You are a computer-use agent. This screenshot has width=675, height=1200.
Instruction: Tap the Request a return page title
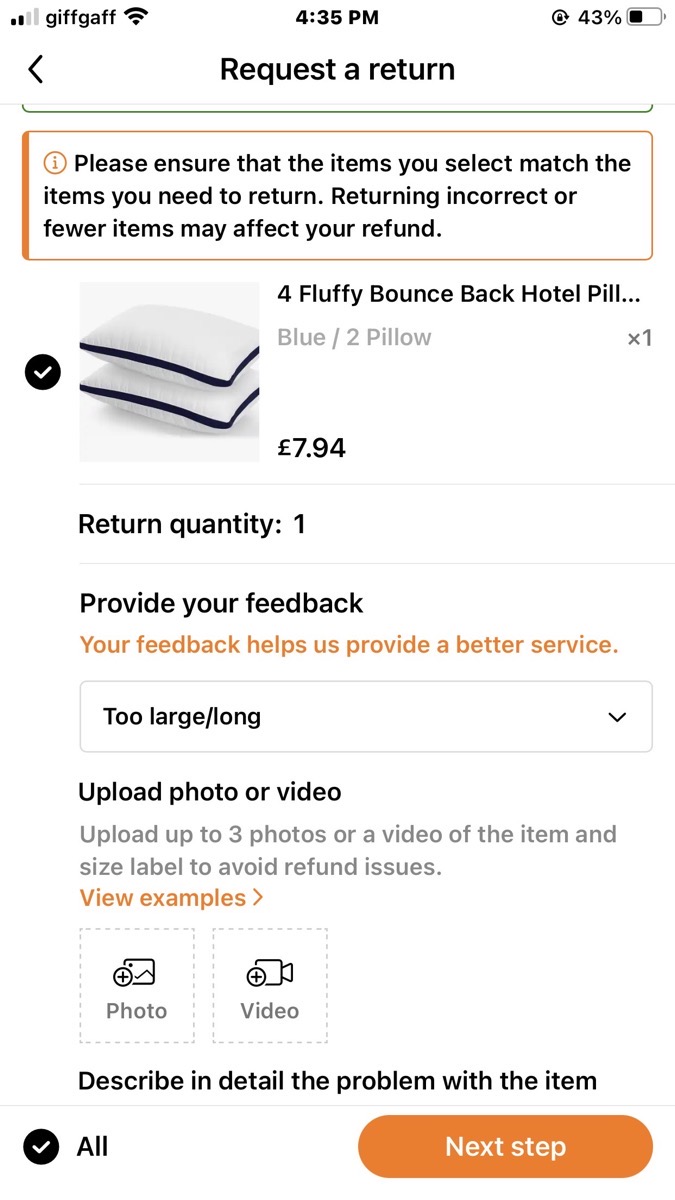point(337,69)
